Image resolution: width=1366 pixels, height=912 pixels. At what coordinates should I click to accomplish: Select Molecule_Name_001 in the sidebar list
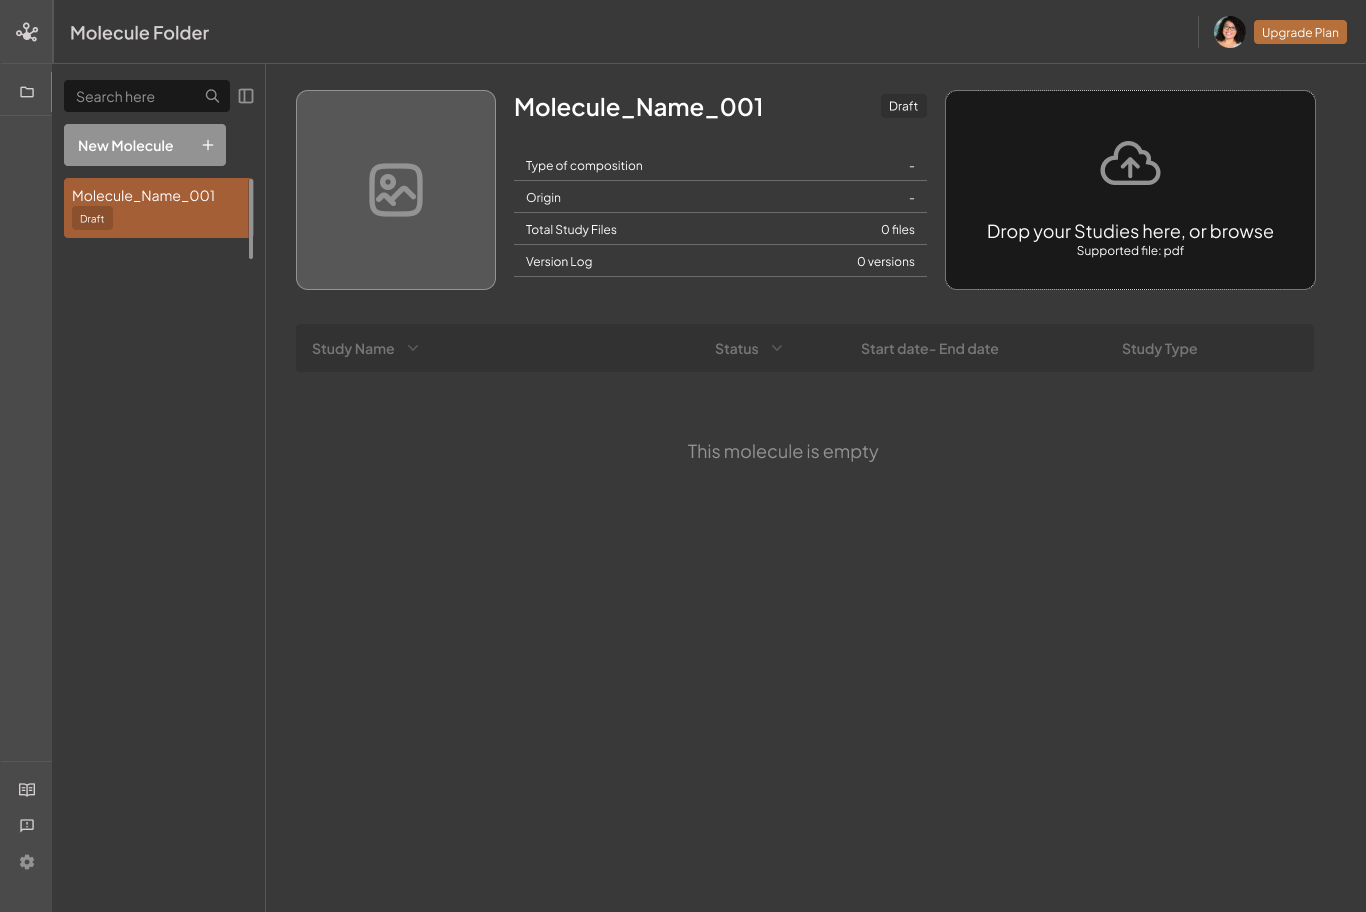click(x=156, y=208)
